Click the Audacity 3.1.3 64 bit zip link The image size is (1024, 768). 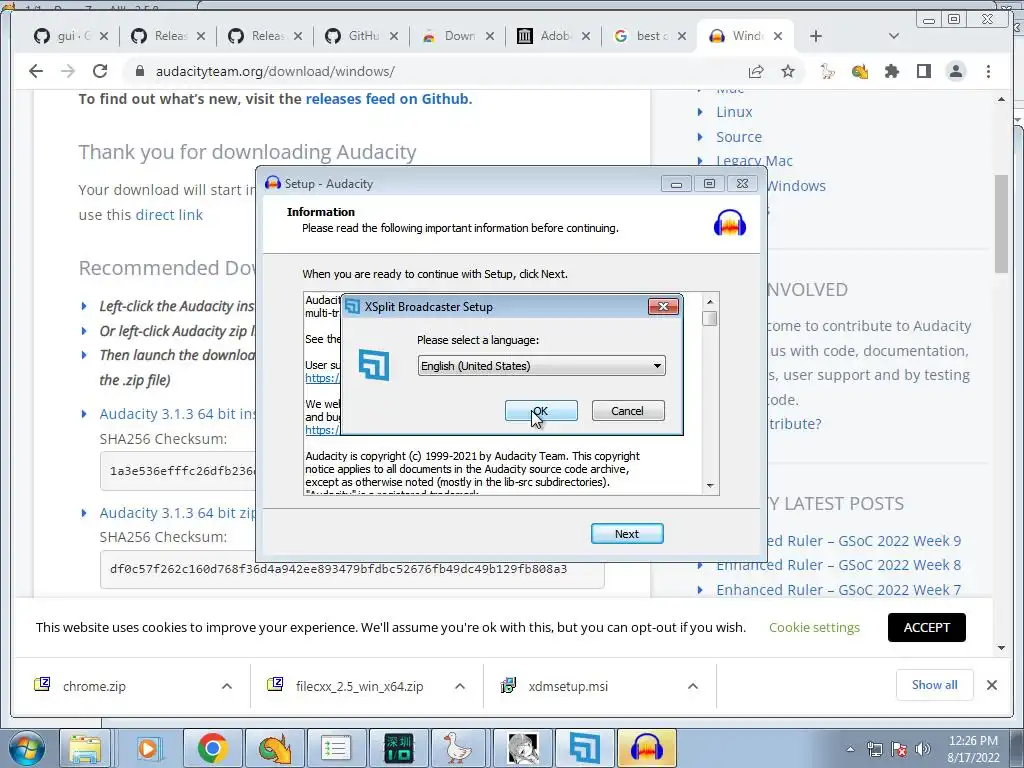tap(178, 513)
